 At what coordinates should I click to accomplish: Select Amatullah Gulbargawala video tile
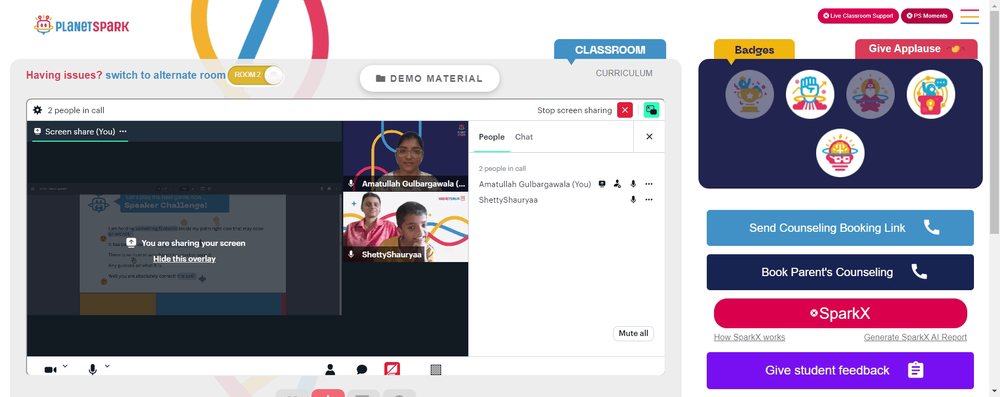[x=406, y=156]
